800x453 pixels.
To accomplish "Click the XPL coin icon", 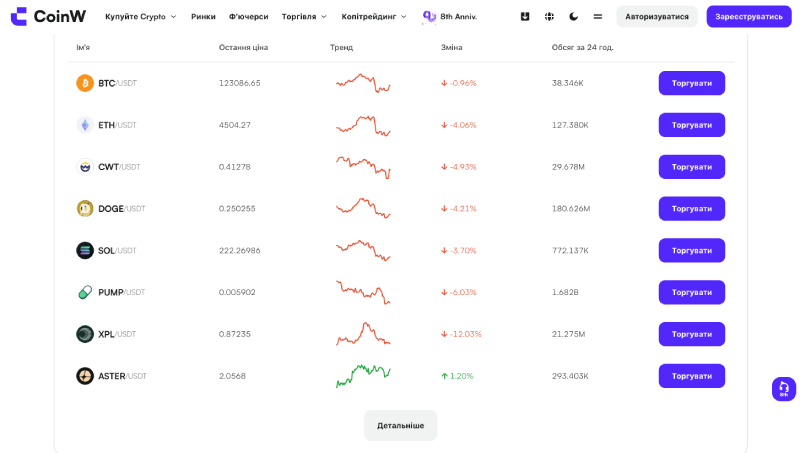I will pos(85,334).
